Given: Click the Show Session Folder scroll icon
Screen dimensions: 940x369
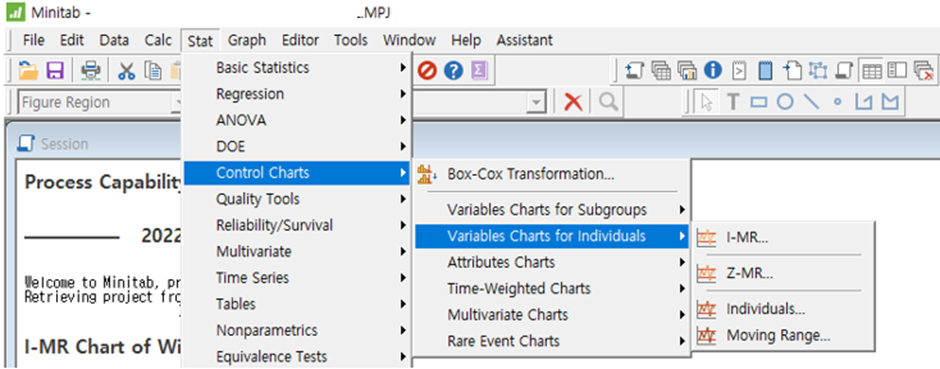Looking at the screenshot, I should 634,71.
